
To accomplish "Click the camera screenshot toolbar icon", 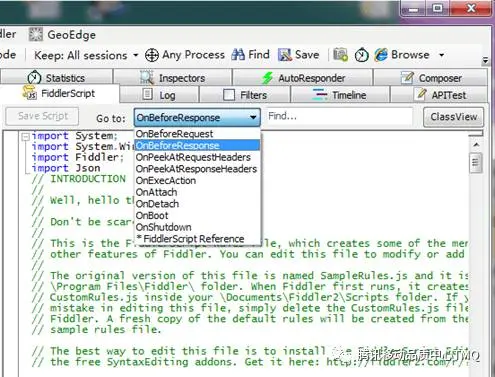I will 341,55.
